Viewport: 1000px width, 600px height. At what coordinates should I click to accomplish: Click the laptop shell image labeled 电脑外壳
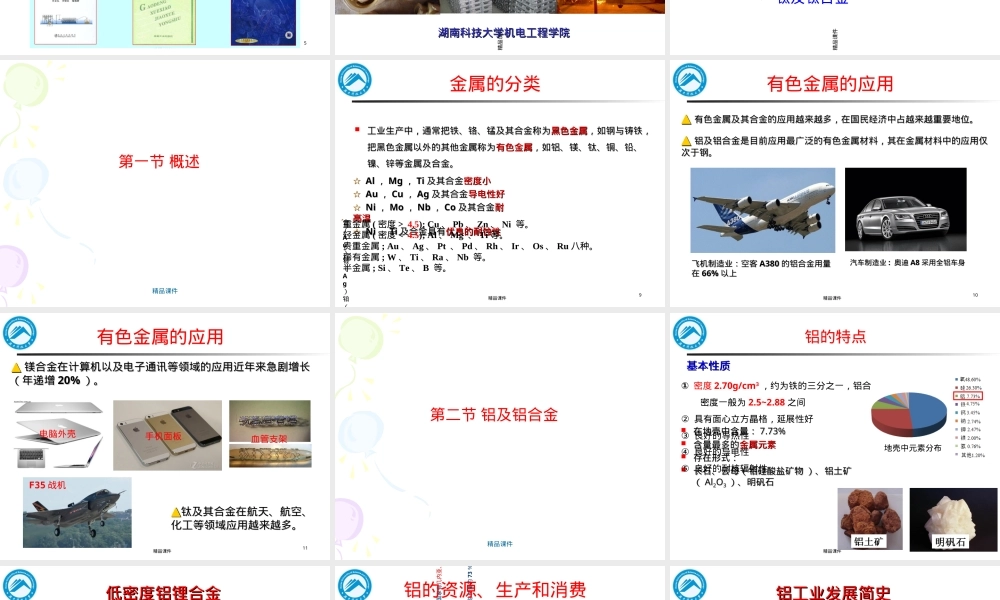pyautogui.click(x=59, y=434)
